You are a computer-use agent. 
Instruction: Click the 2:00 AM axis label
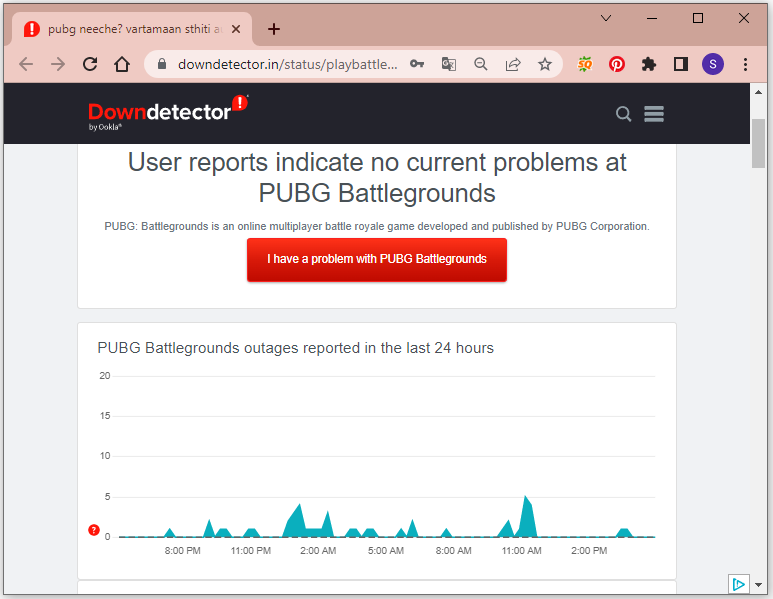pyautogui.click(x=318, y=551)
